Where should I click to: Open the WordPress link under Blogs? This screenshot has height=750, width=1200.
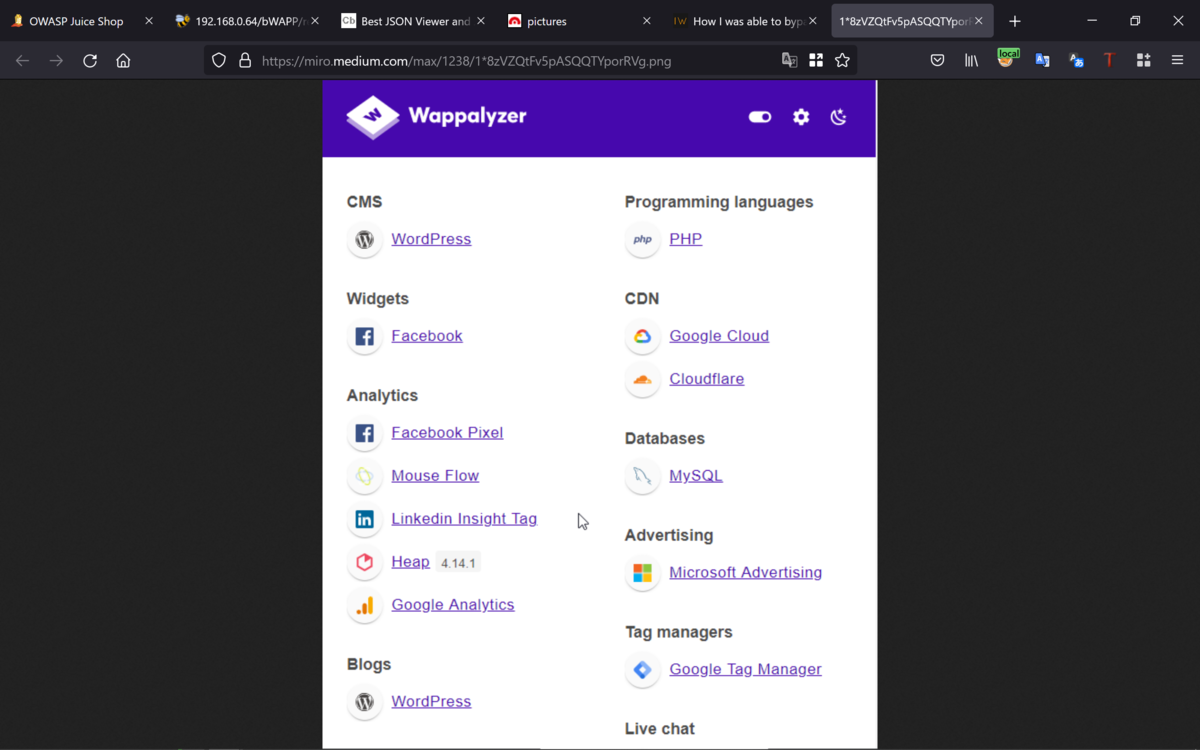pyautogui.click(x=431, y=702)
